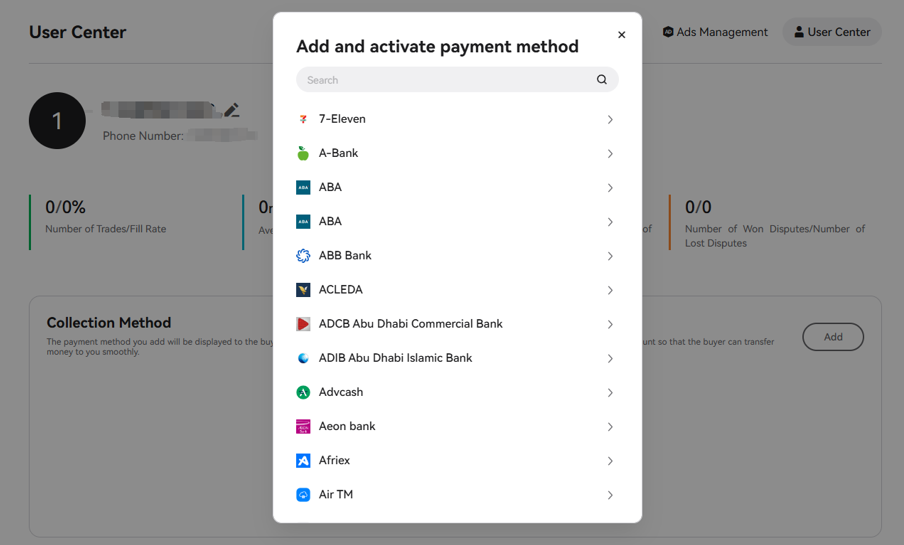Click the User Center page heading
Screen dimensions: 904x545
78,32
